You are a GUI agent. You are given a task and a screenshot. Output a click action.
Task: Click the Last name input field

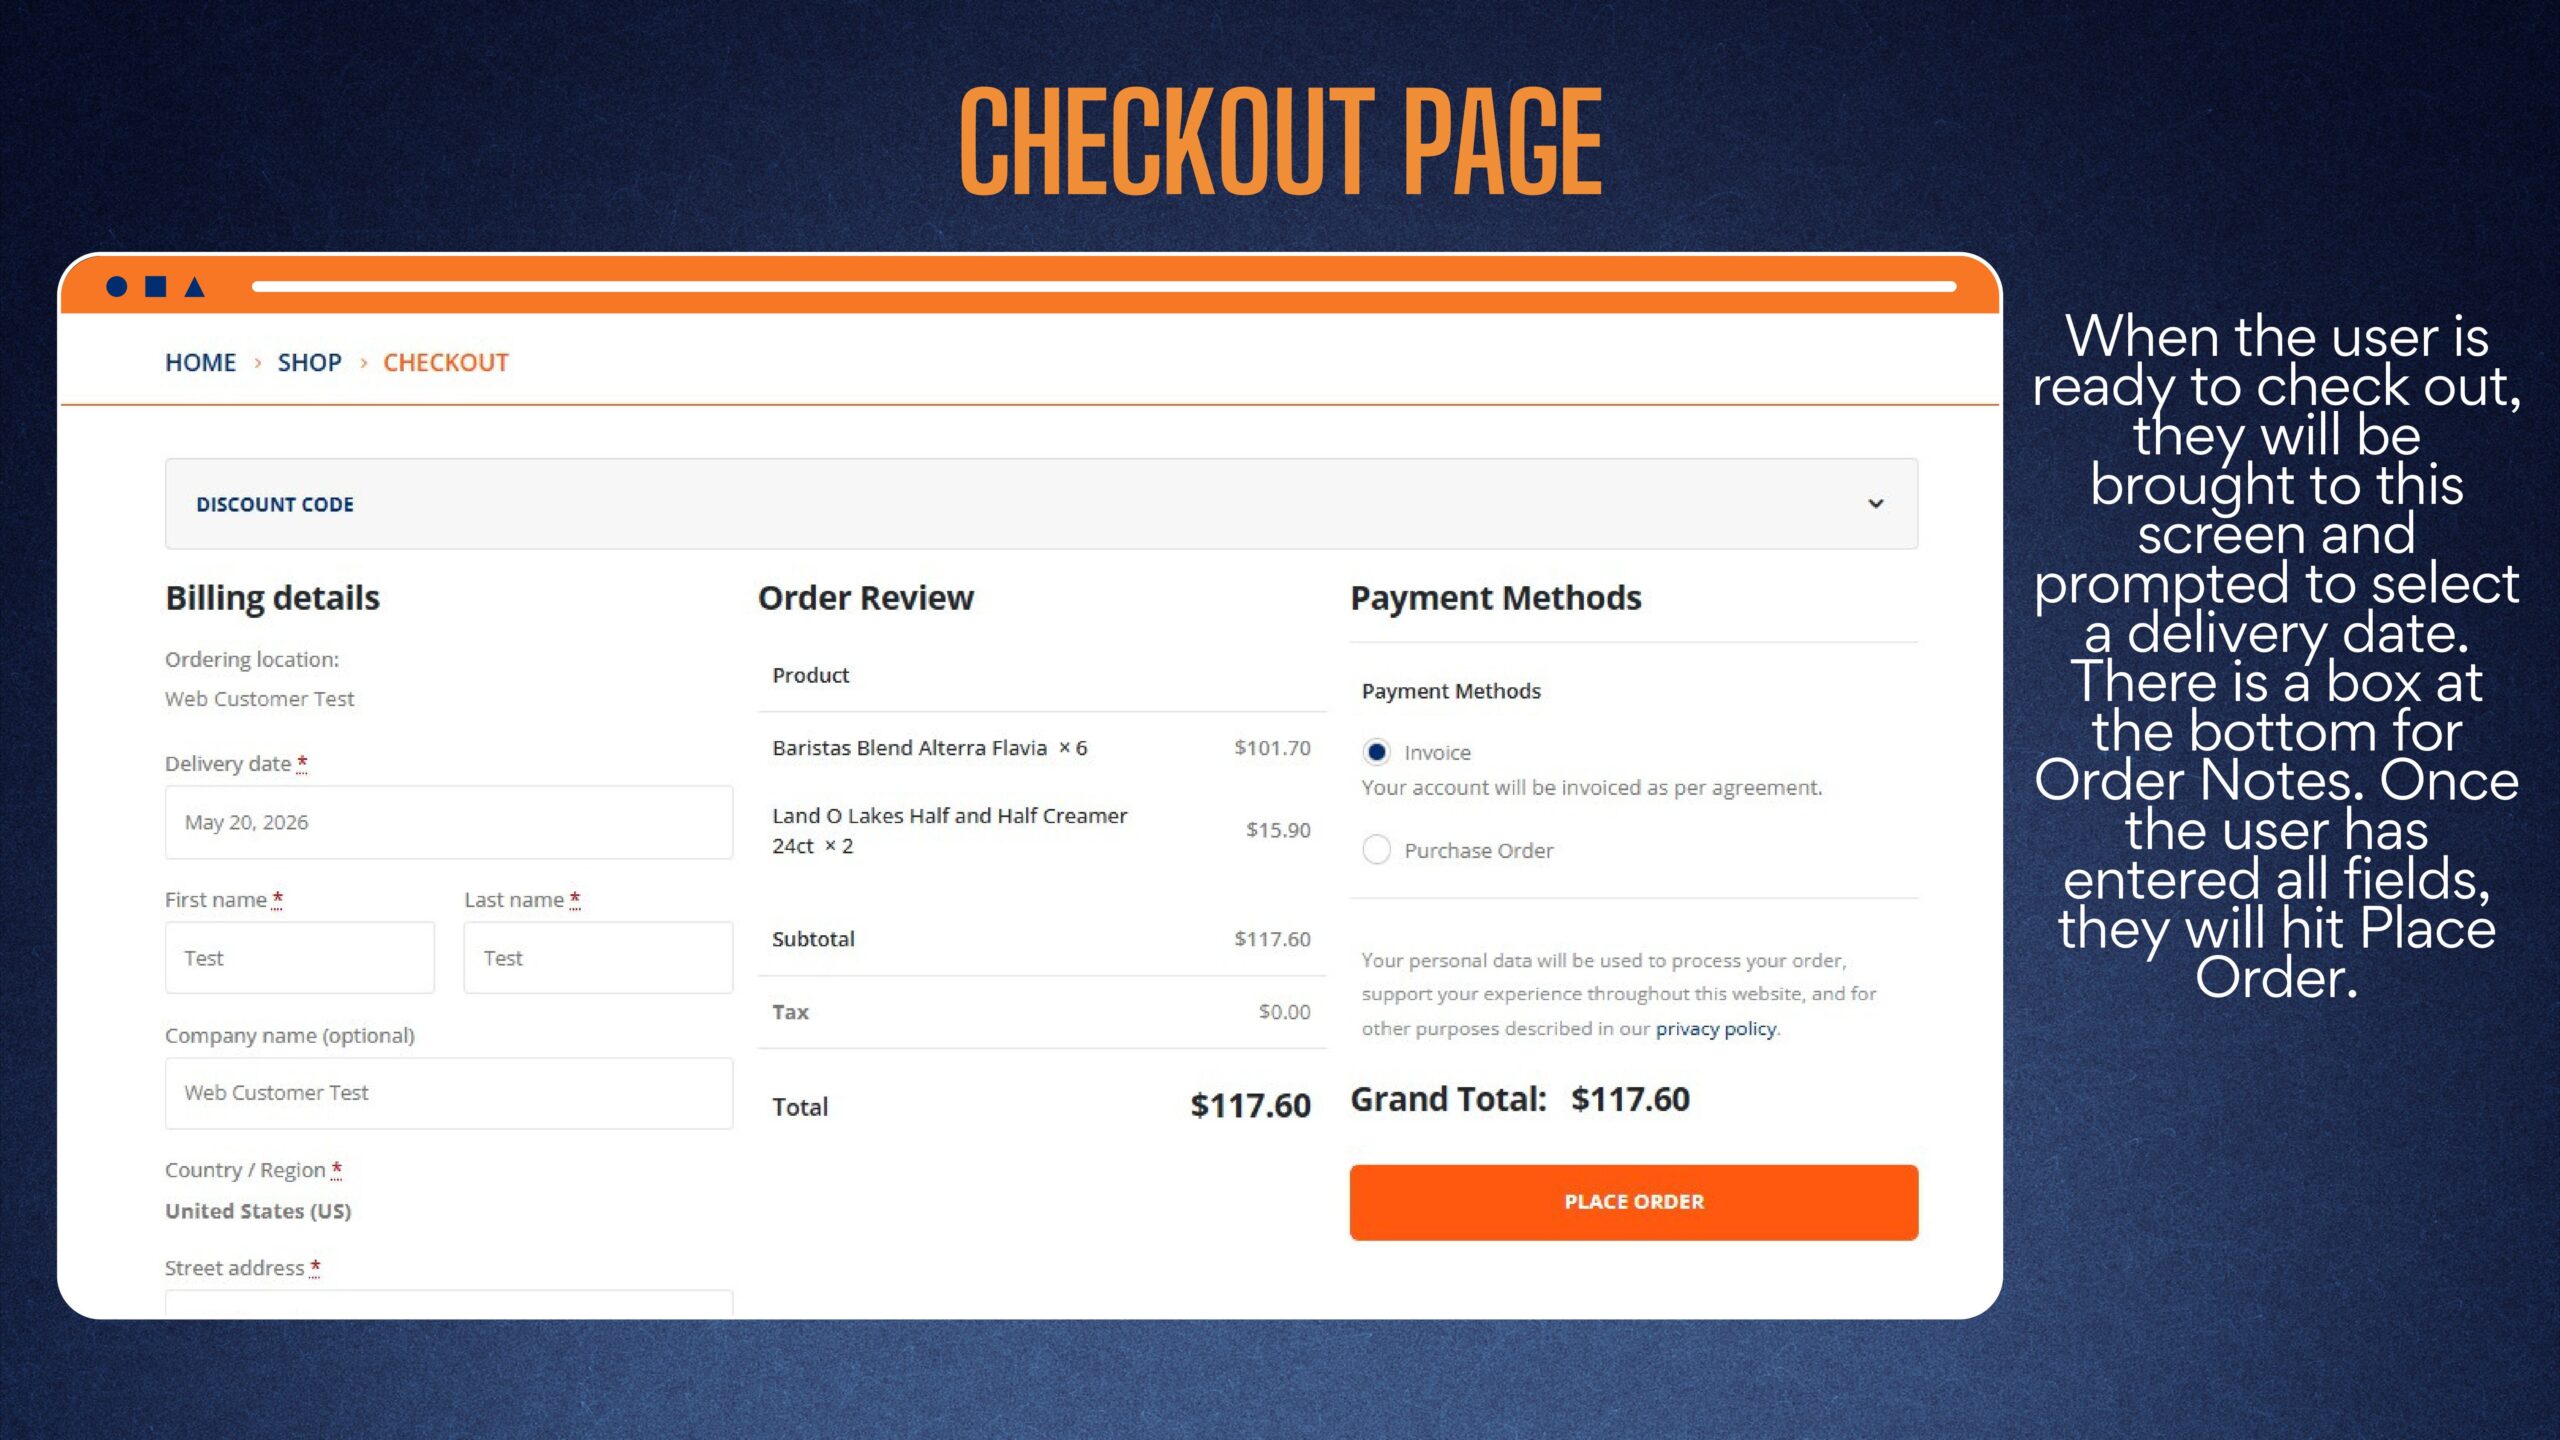click(x=598, y=958)
